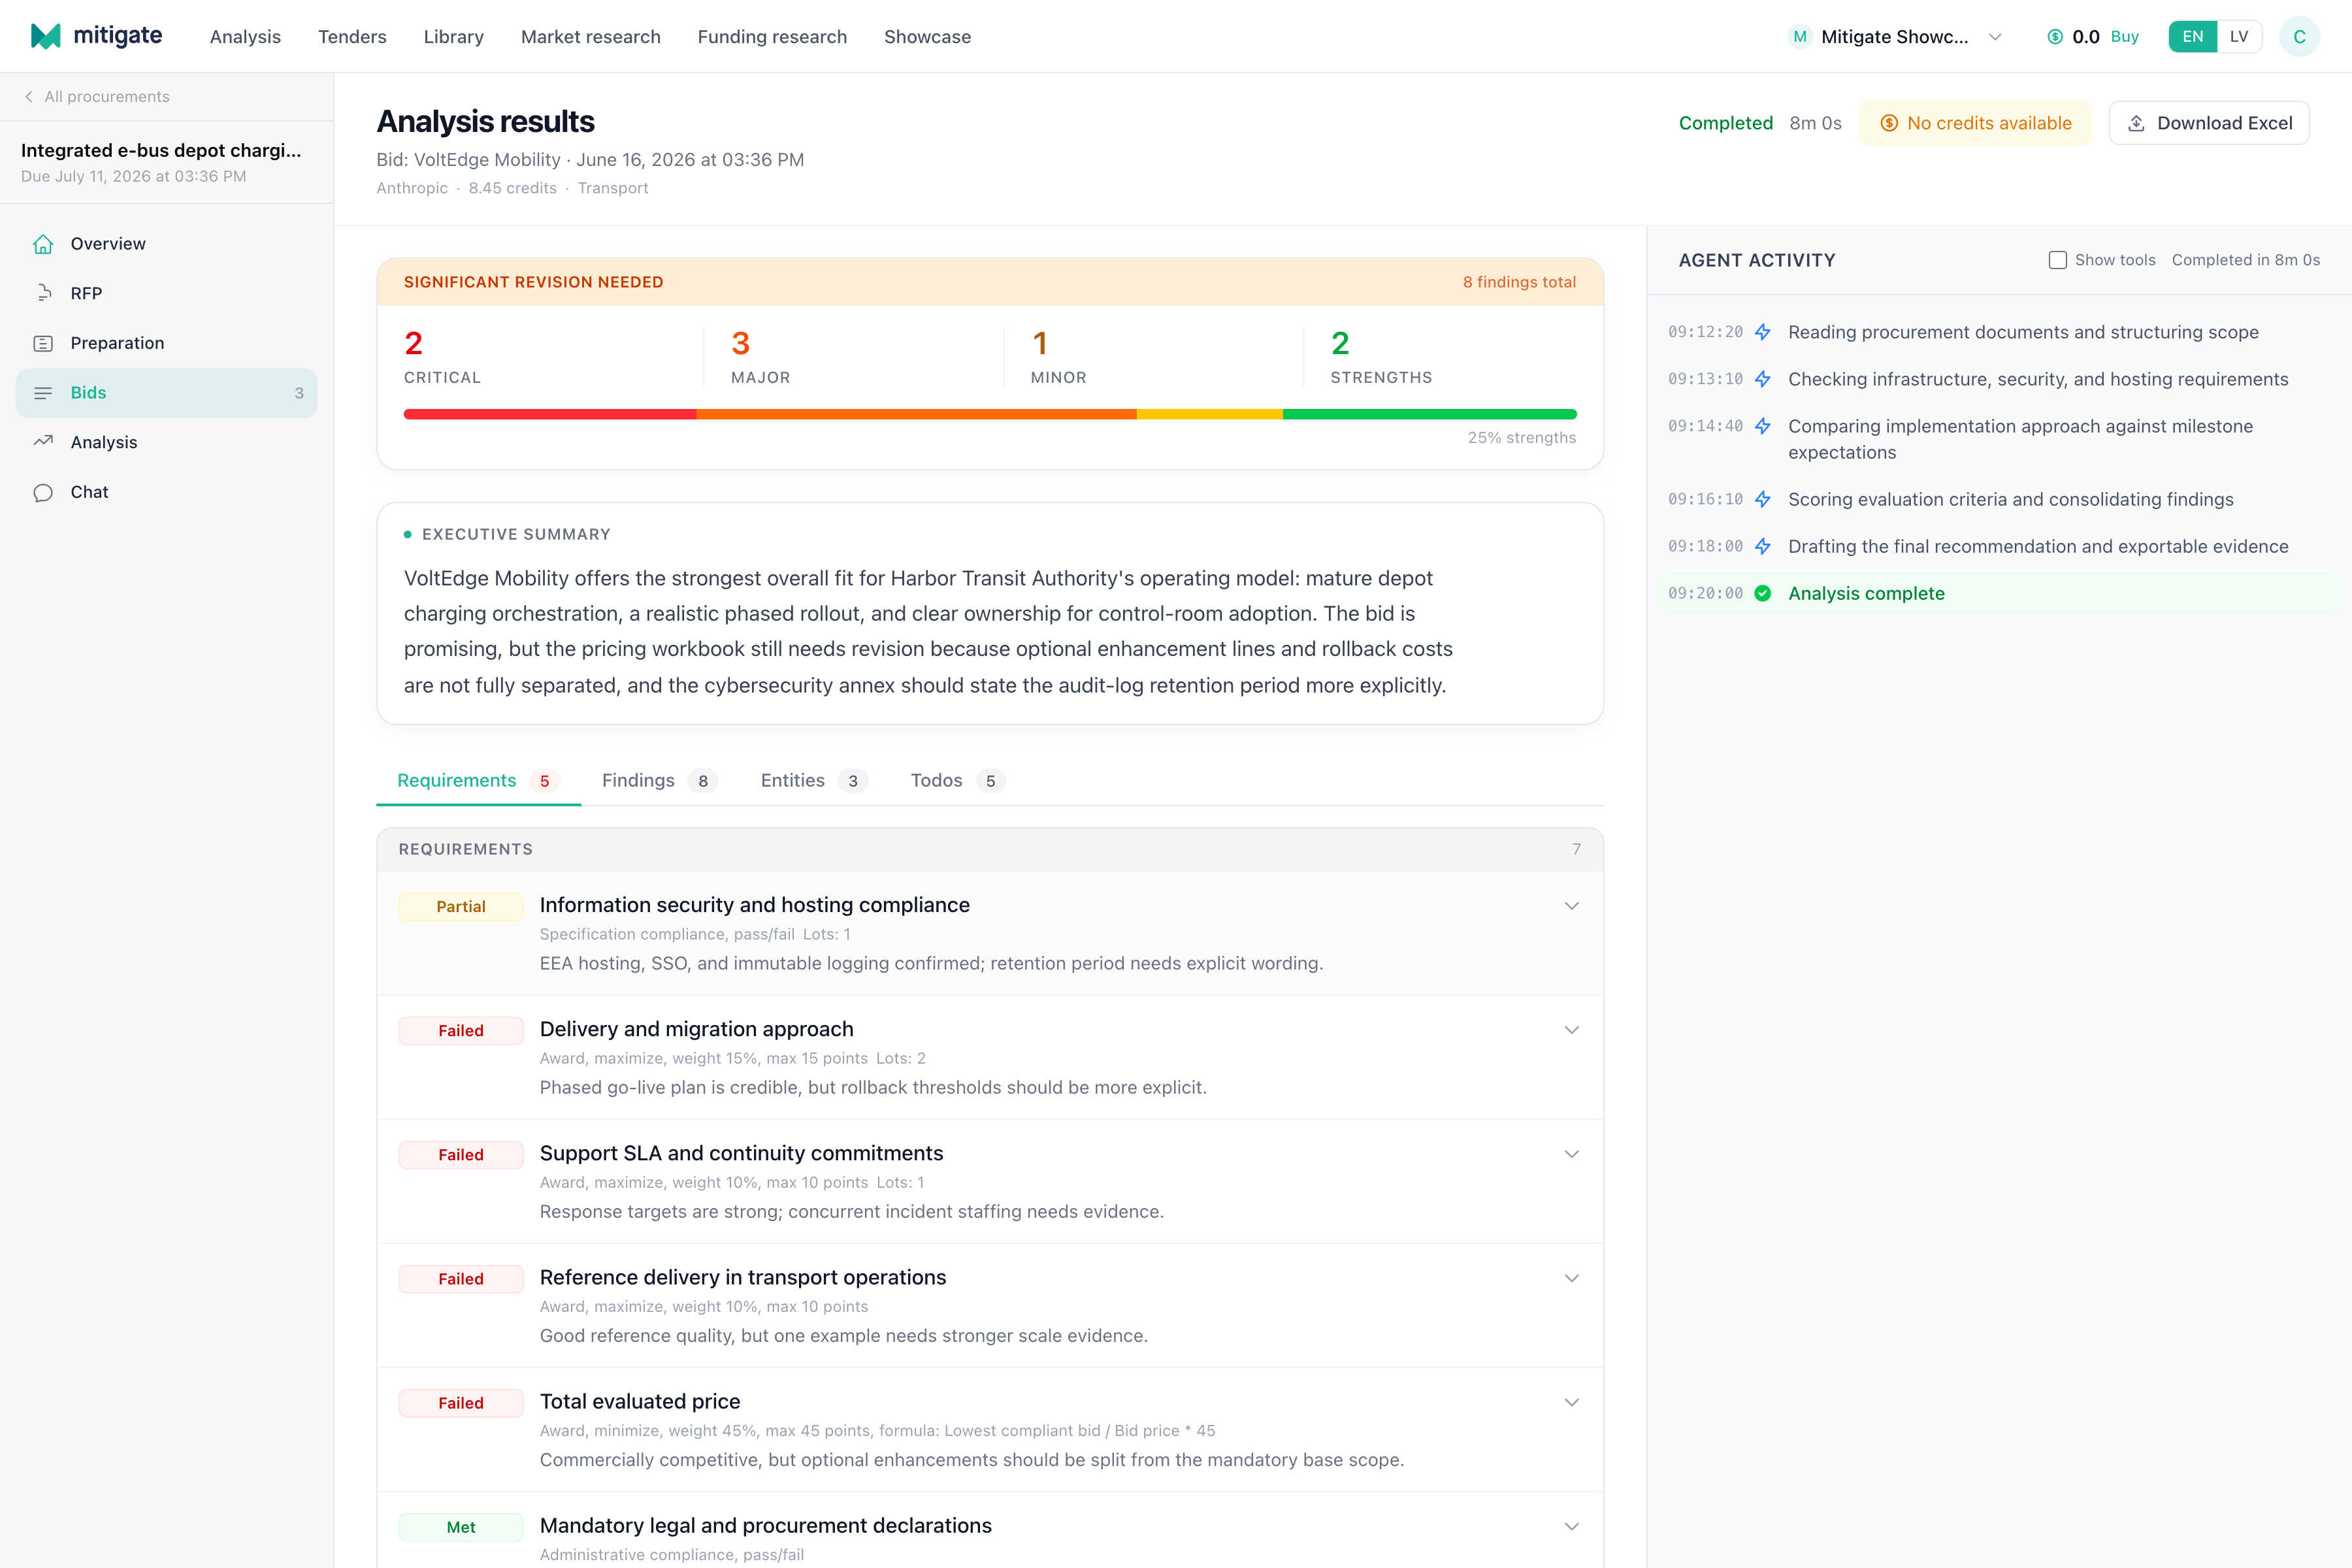Click the Download Excel button
Image resolution: width=2352 pixels, height=1568 pixels.
(x=2209, y=123)
